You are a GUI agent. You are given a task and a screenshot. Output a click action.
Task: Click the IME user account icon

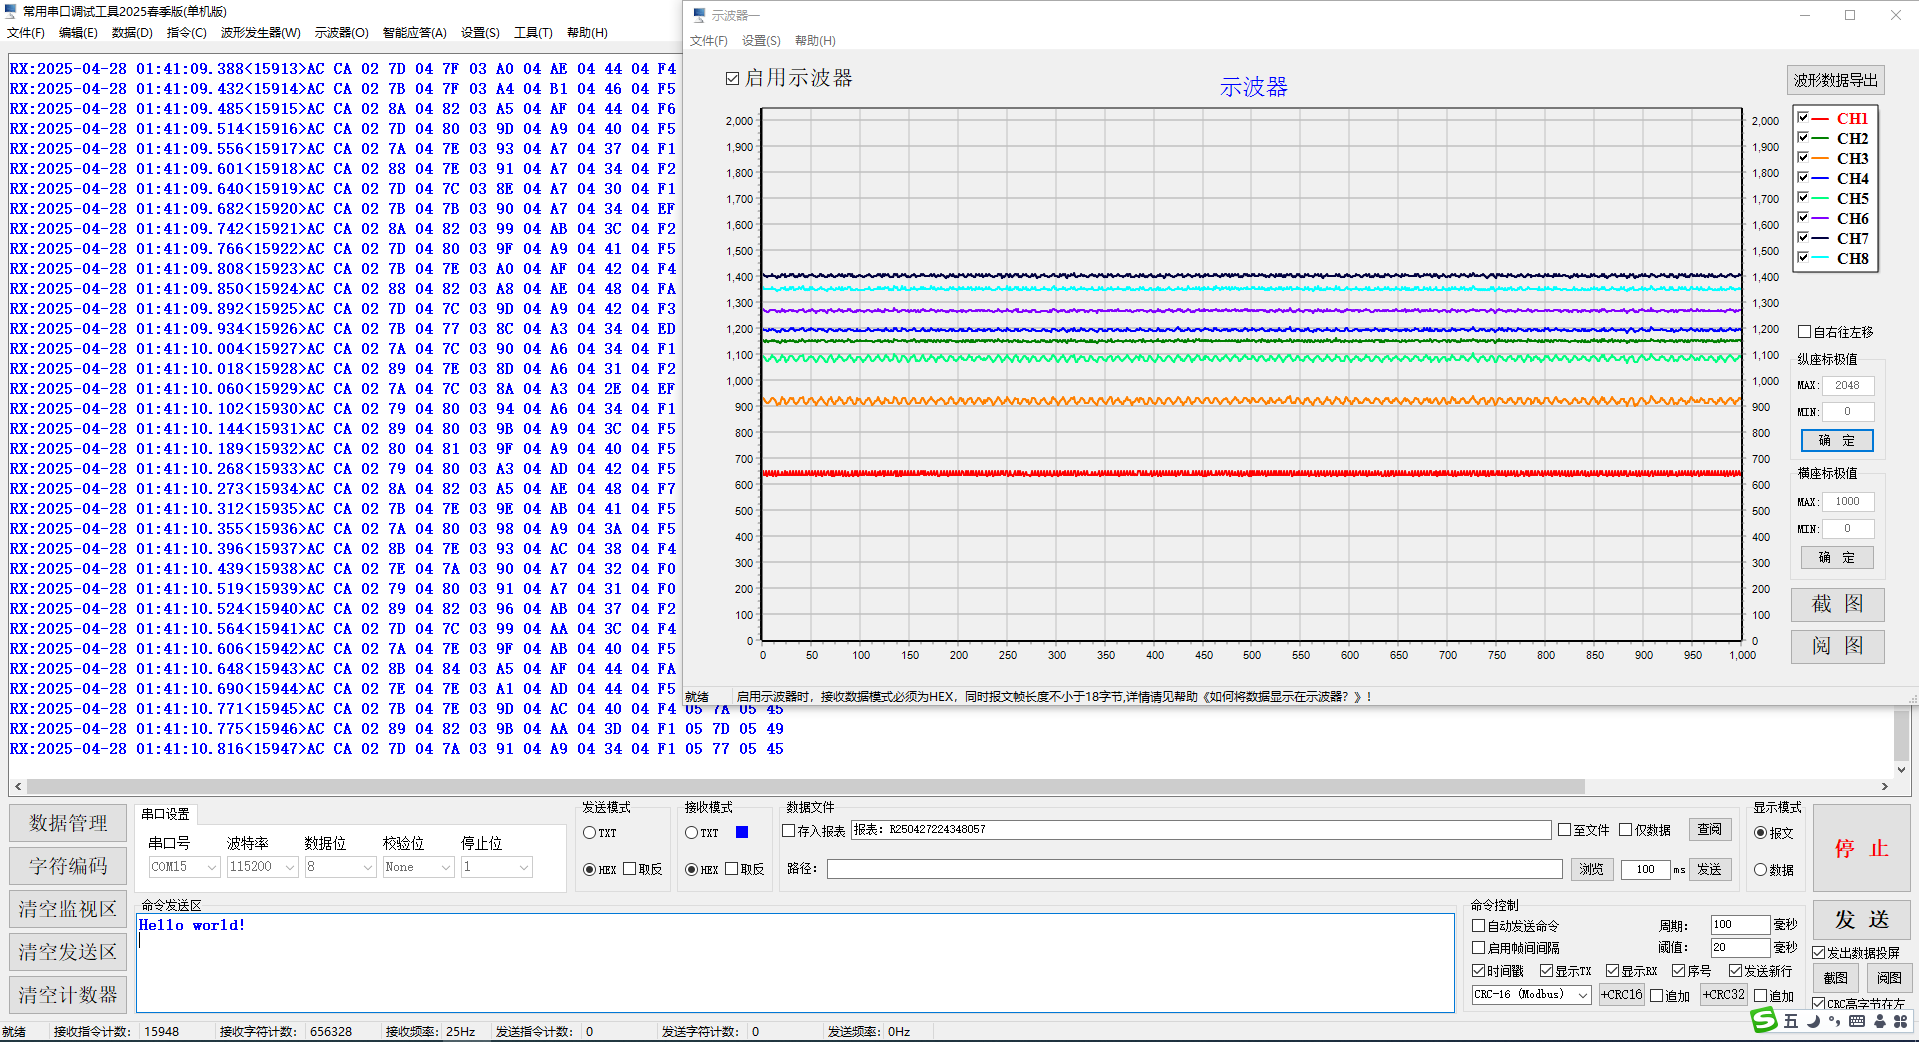(1880, 1021)
